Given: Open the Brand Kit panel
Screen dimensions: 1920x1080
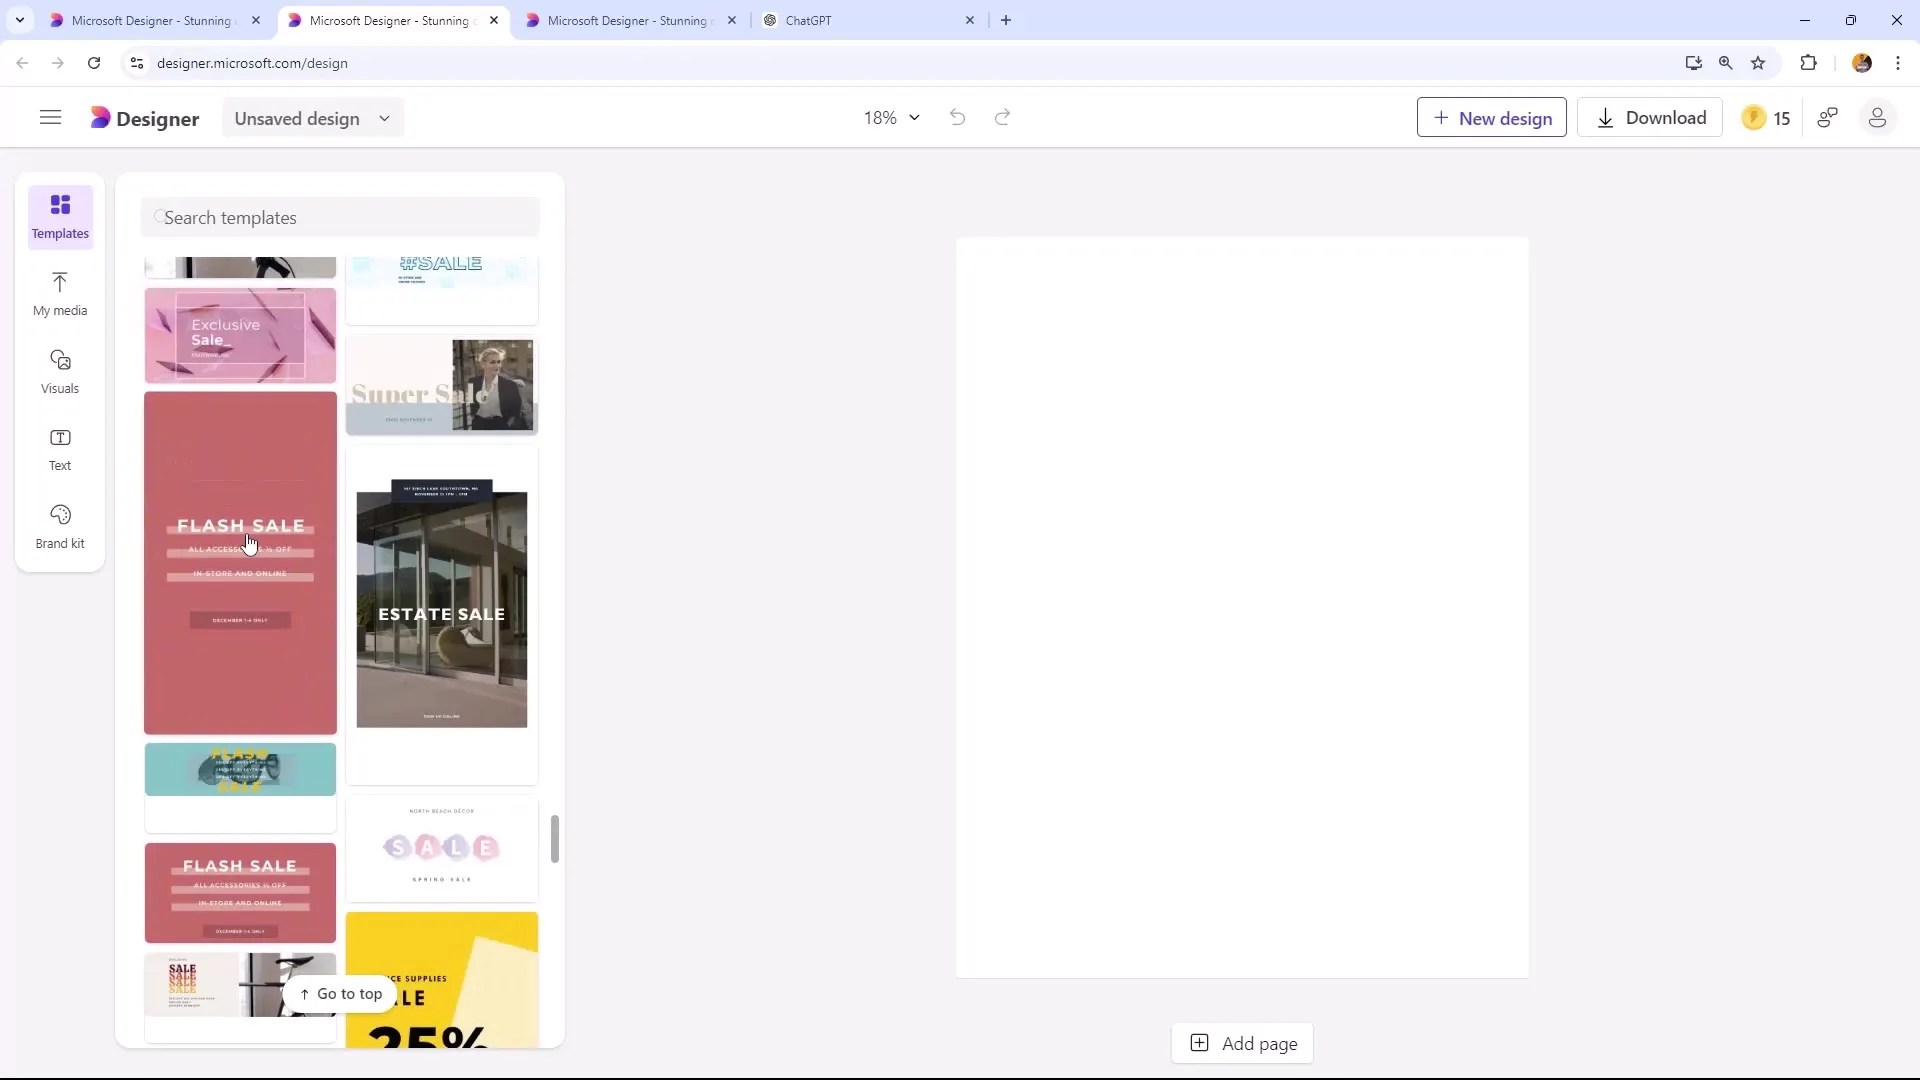Looking at the screenshot, I should coord(59,525).
